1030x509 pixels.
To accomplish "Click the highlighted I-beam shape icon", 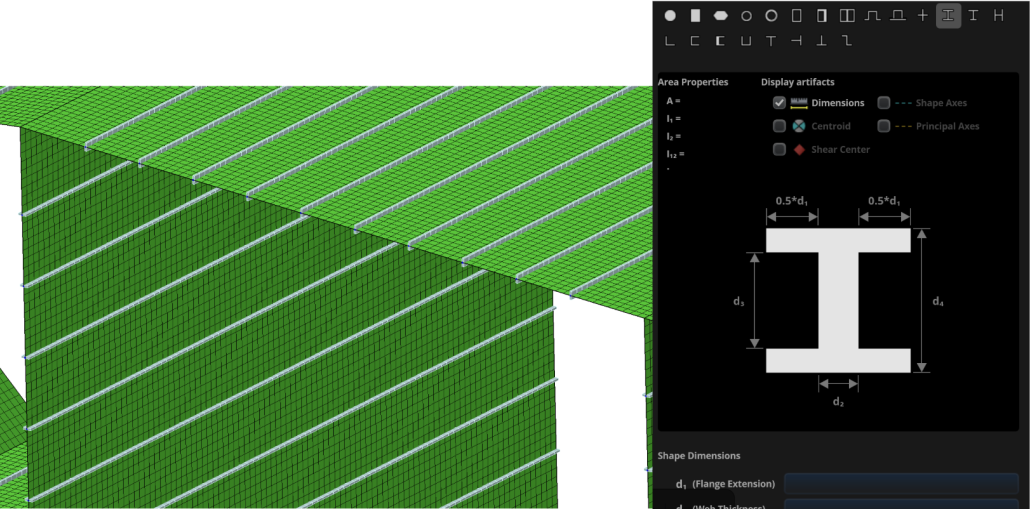I will point(948,16).
